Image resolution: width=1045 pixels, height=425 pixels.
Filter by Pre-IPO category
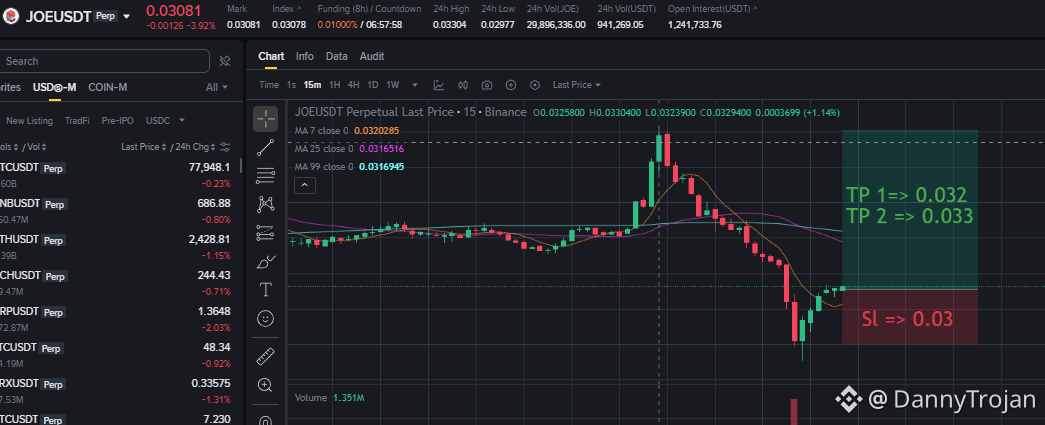(117, 121)
